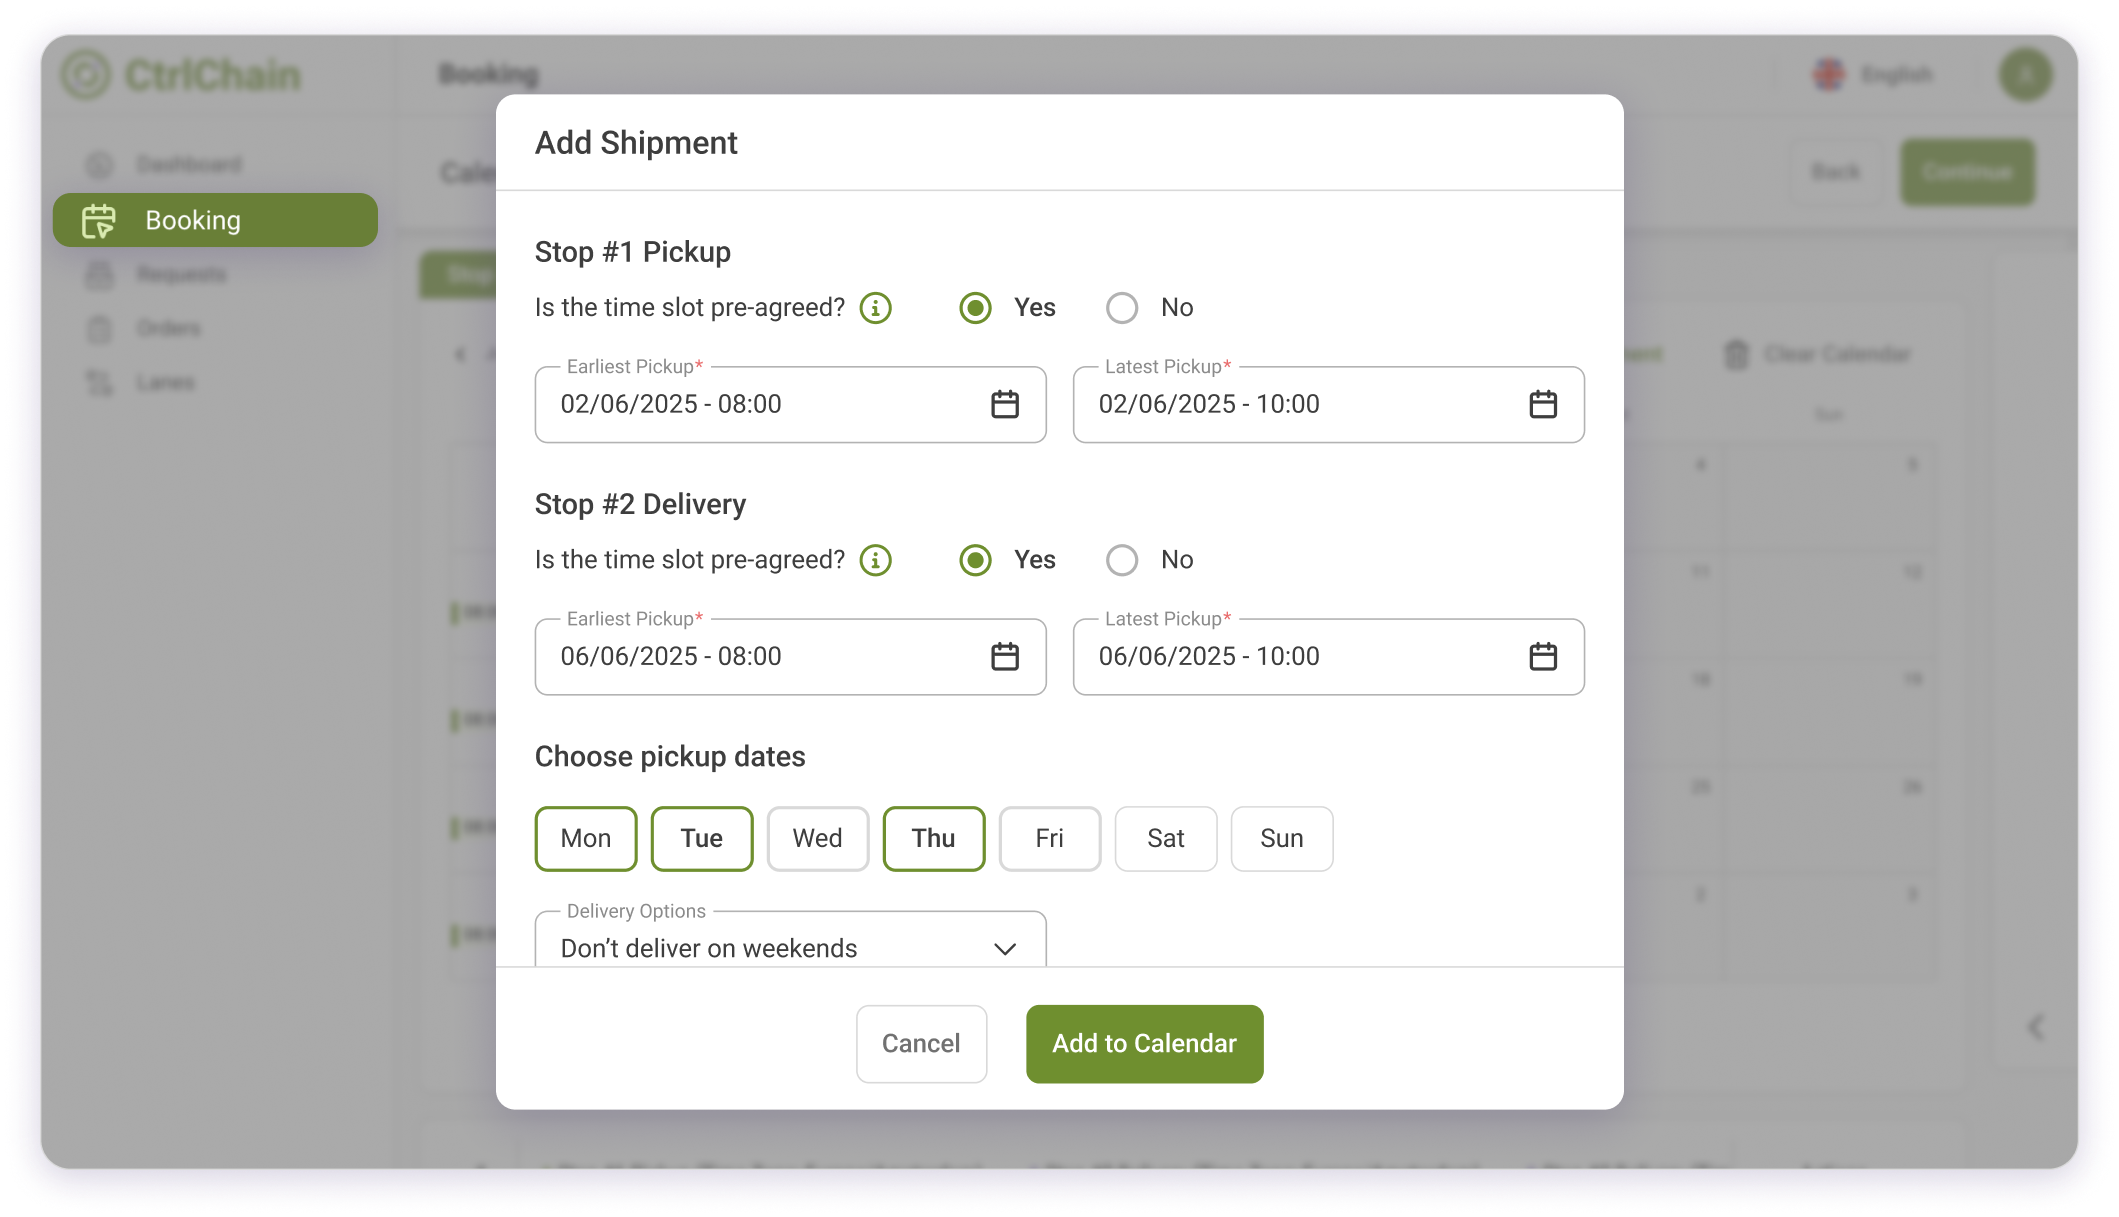The image size is (2119, 1217).
Task: Click the Cancel button
Action: click(x=921, y=1043)
